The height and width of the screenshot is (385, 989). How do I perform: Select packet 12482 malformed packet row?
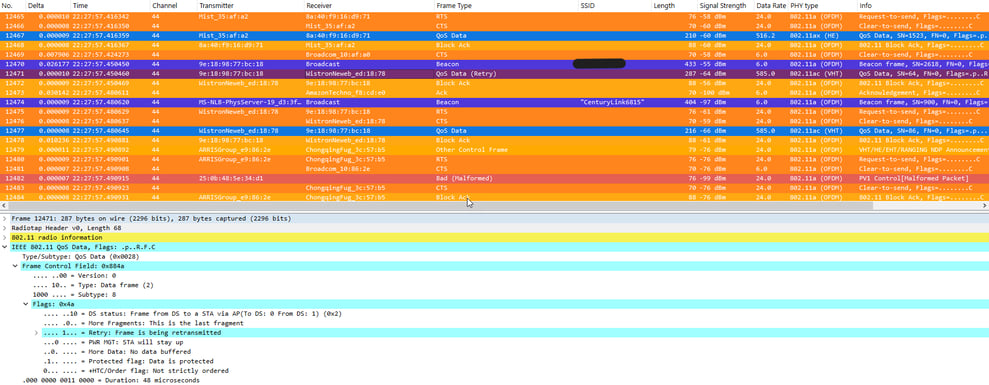494,179
